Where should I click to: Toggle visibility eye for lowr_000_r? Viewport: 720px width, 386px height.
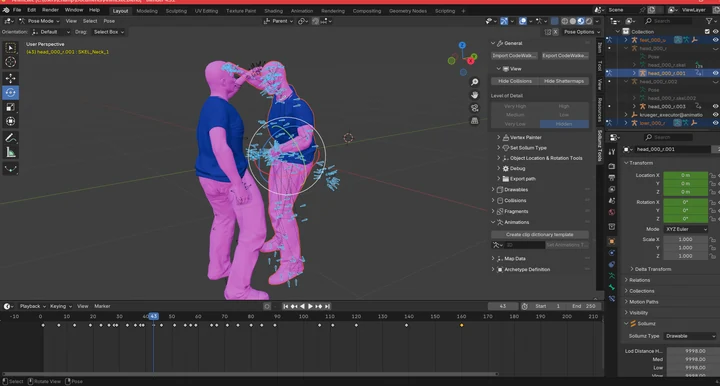715,123
